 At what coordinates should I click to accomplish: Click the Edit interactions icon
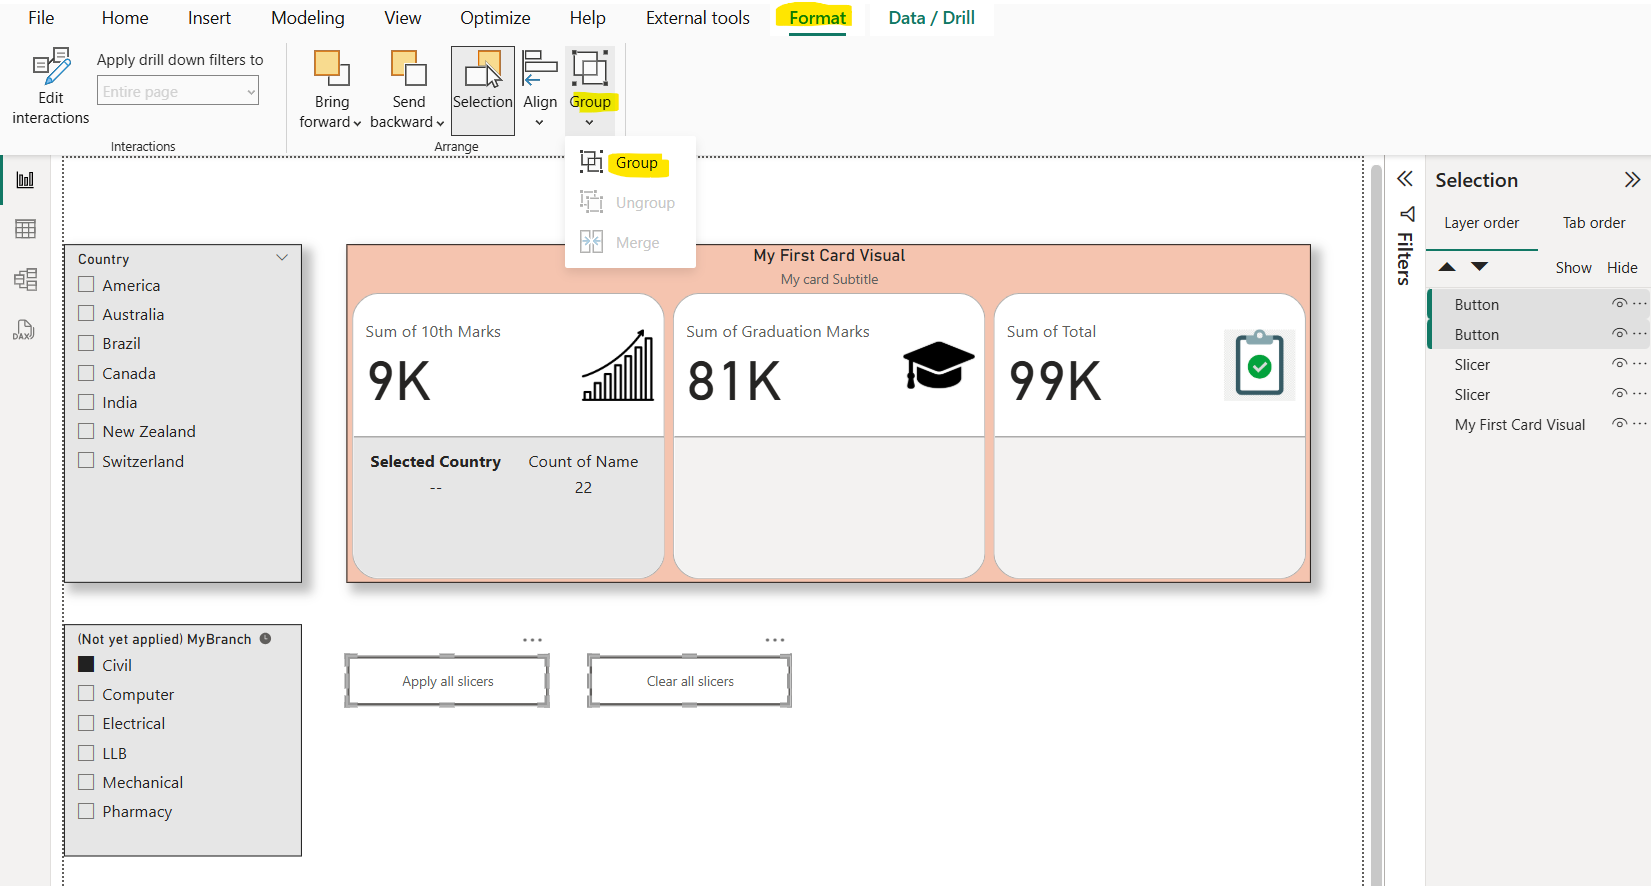[51, 67]
